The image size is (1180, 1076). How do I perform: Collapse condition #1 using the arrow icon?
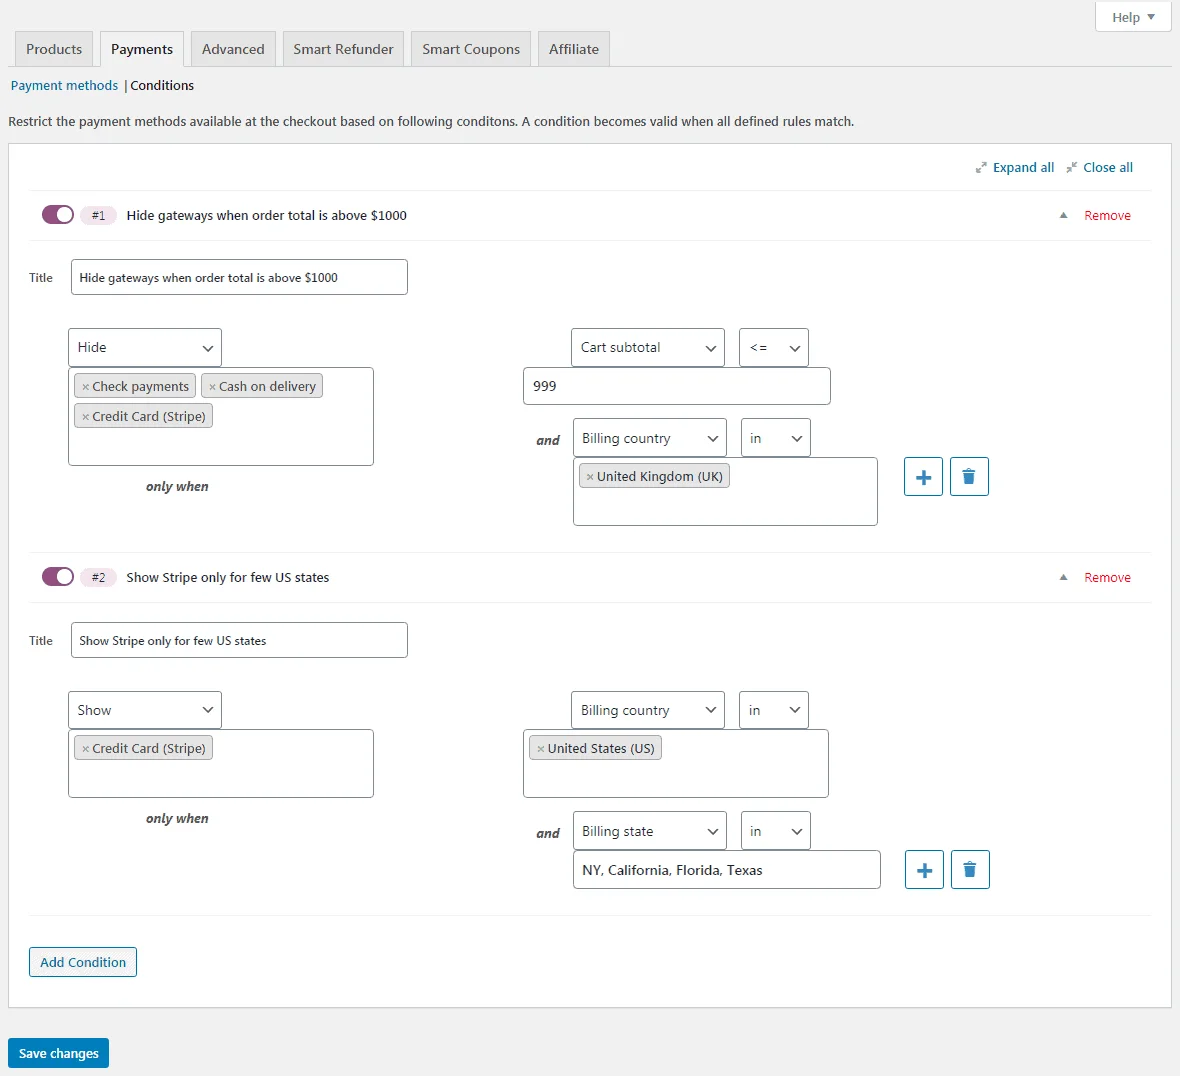[1063, 215]
